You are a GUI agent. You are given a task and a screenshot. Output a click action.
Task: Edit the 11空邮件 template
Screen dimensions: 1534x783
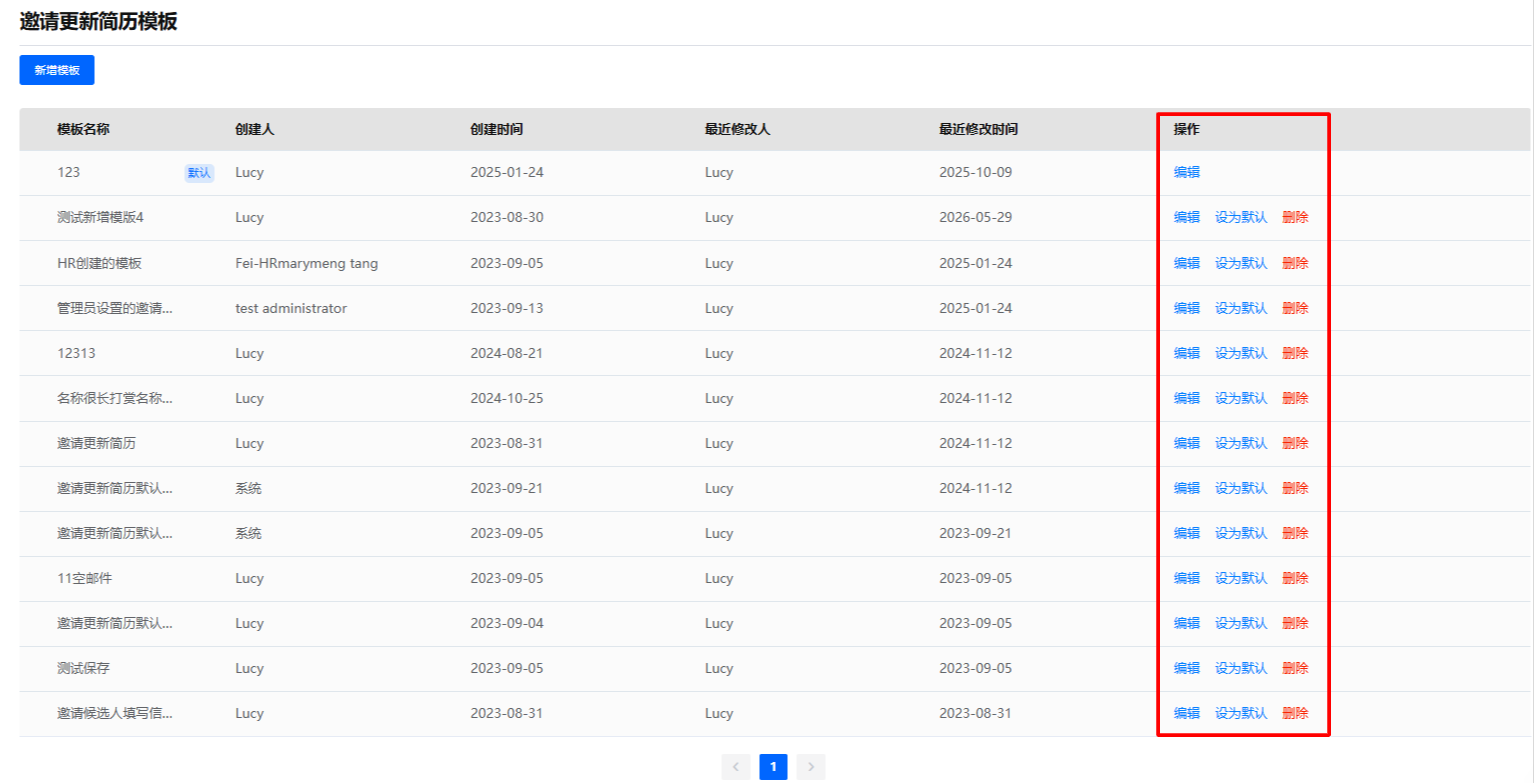pyautogui.click(x=1187, y=578)
